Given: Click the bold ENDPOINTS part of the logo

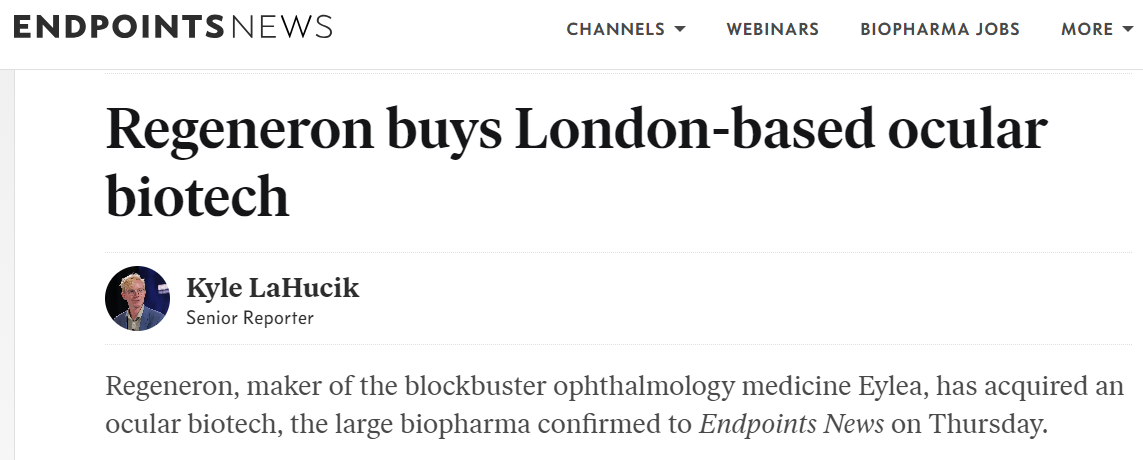Looking at the screenshot, I should [x=119, y=28].
